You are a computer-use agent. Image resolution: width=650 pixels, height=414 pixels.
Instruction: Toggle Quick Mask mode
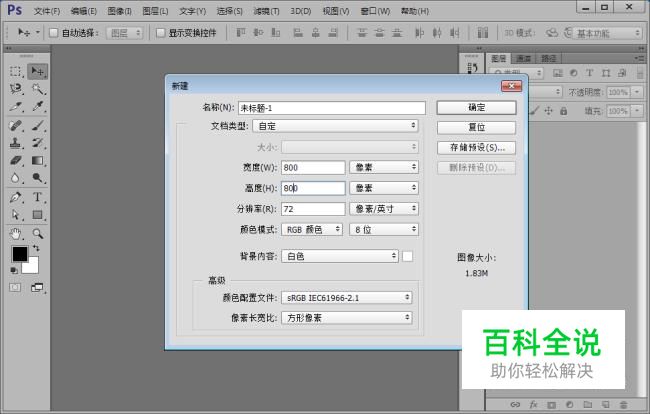(x=15, y=287)
